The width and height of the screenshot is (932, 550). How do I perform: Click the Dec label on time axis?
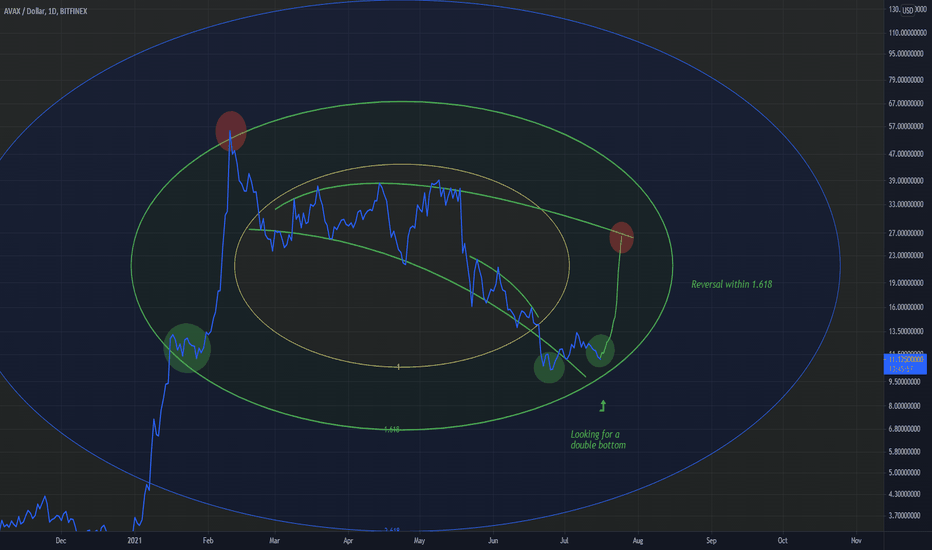[x=61, y=540]
